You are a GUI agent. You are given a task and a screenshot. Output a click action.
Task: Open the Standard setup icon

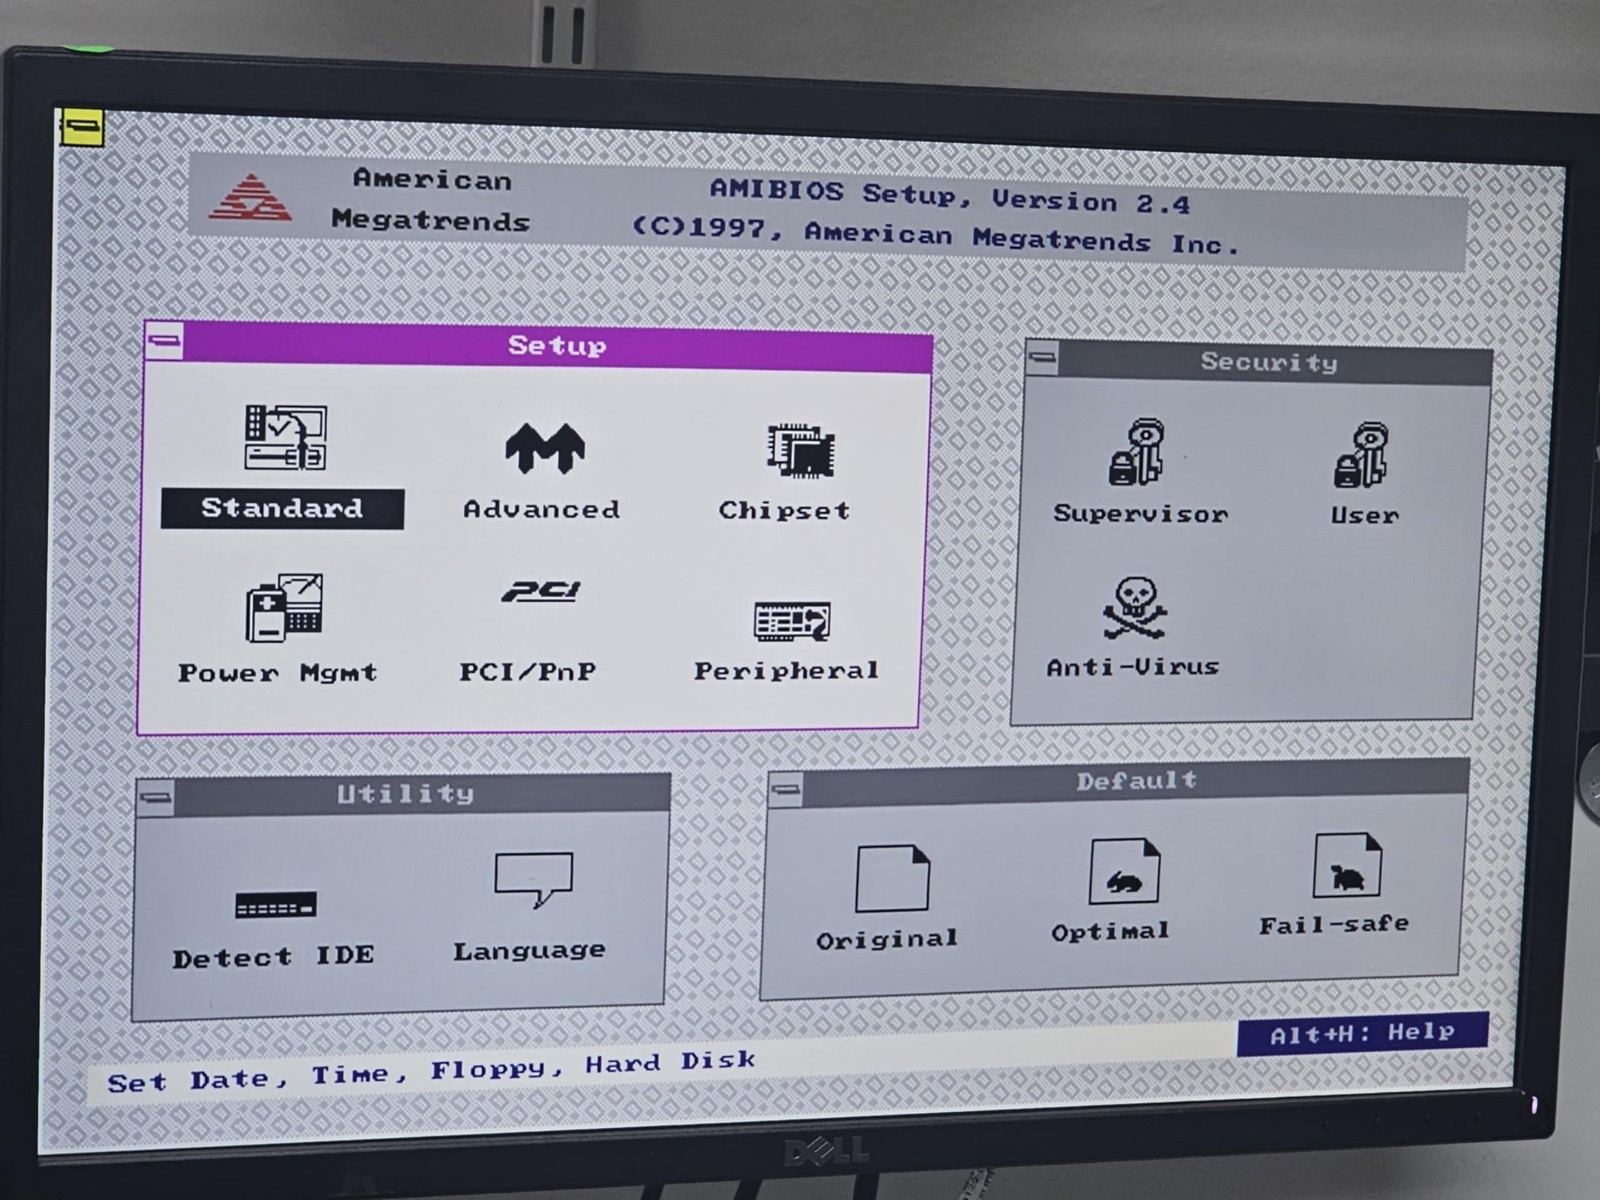(x=285, y=438)
